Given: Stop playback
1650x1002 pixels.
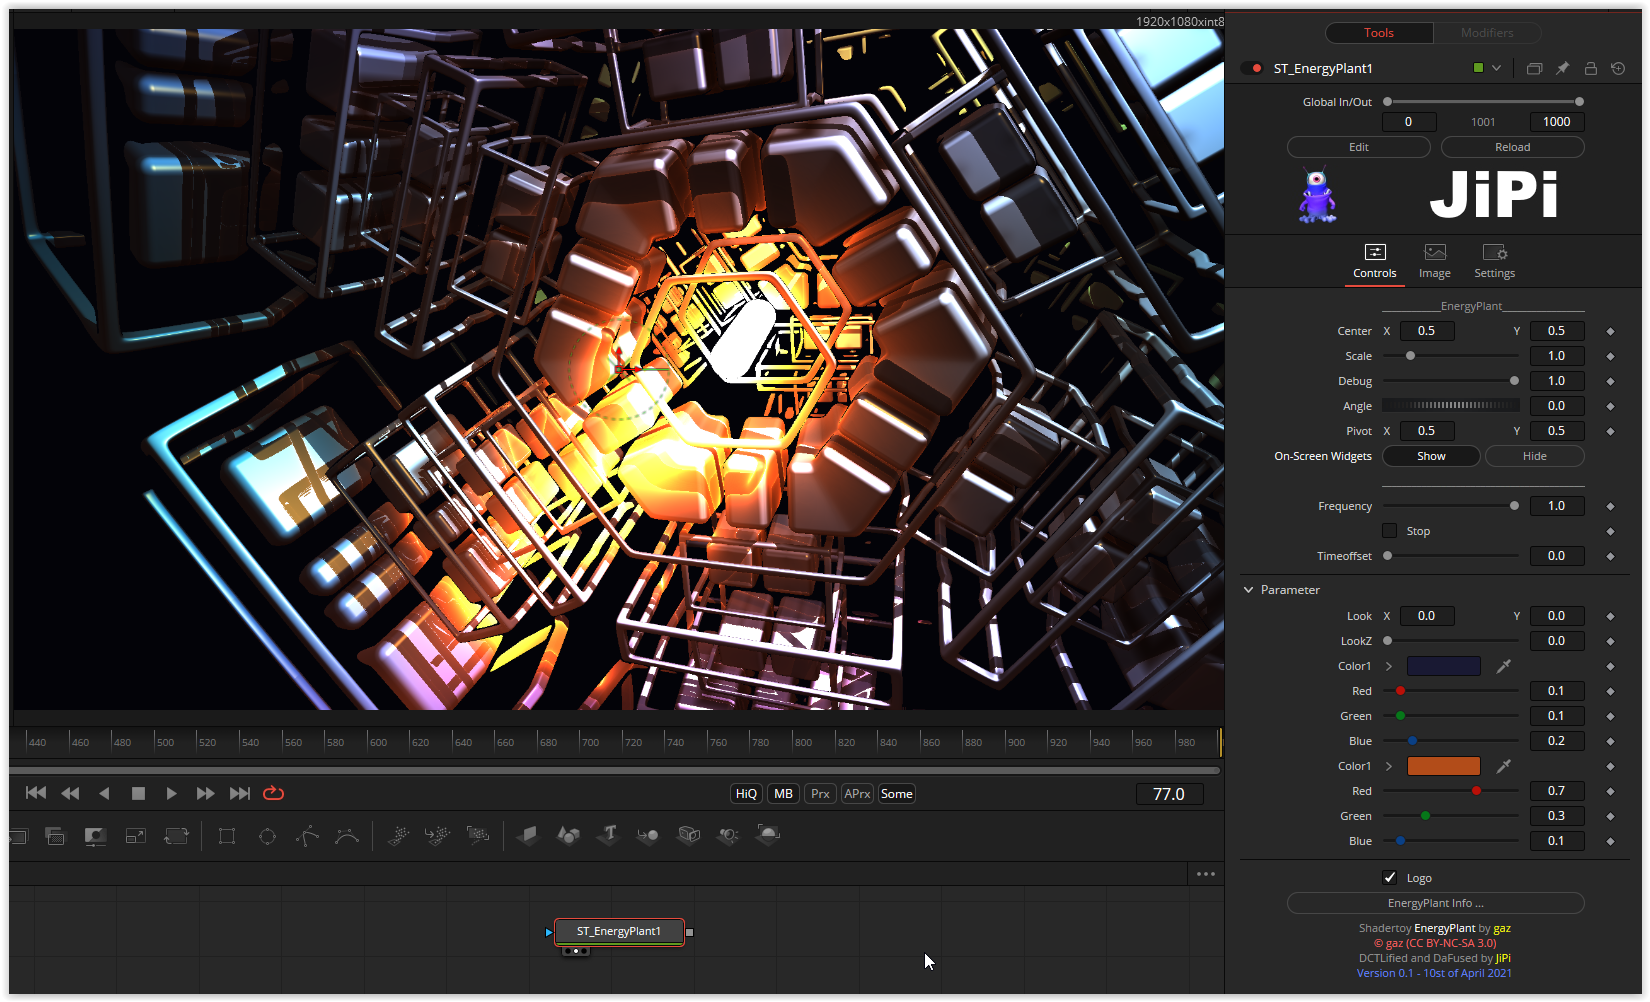Looking at the screenshot, I should pyautogui.click(x=138, y=793).
